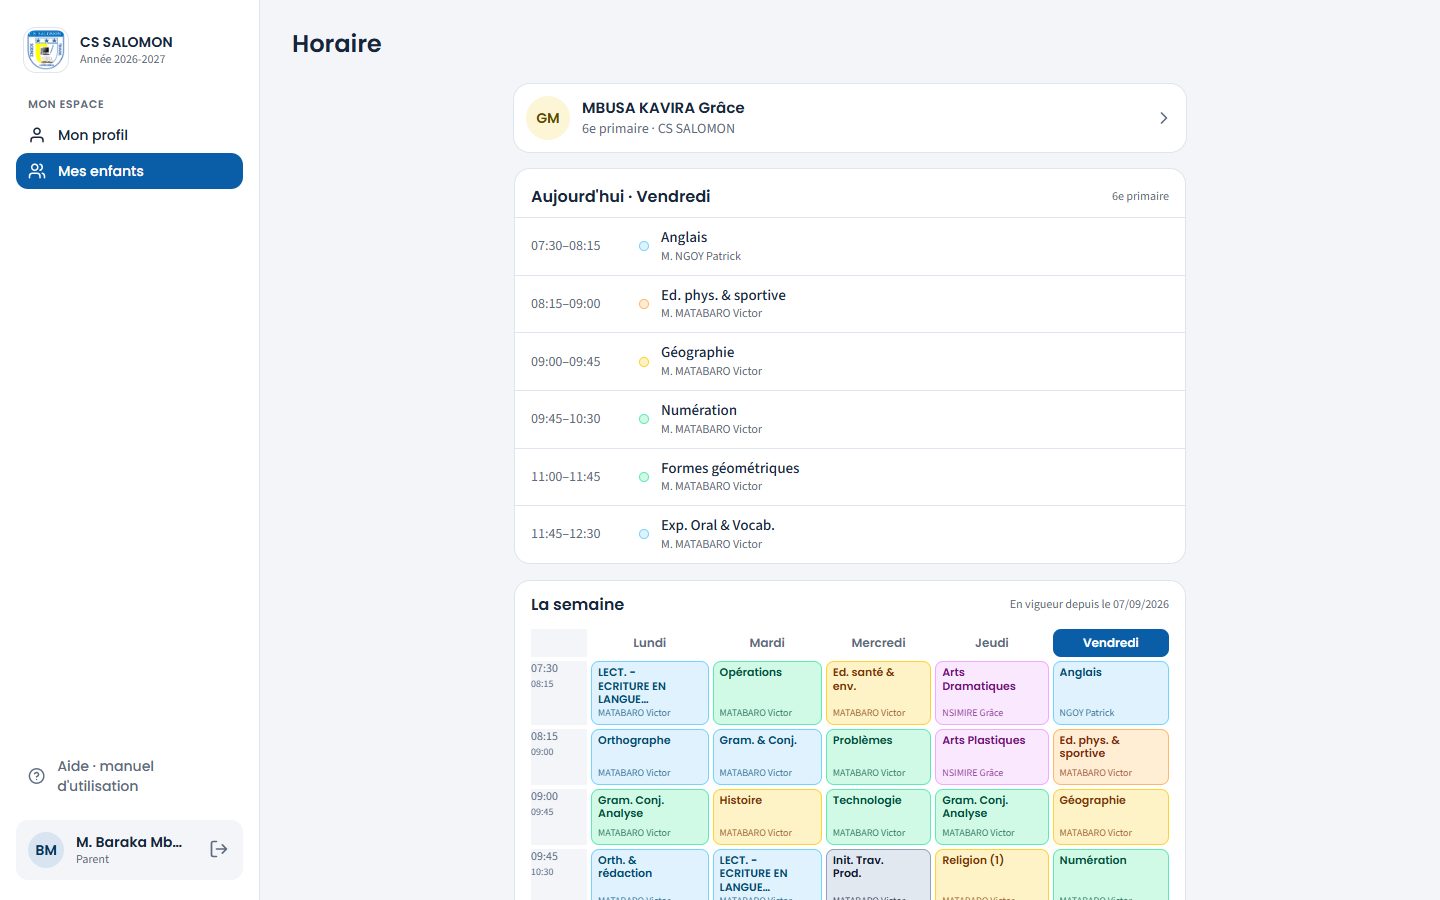This screenshot has width=1440, height=900.
Task: Click the 6e primaire label
Action: coord(1140,196)
